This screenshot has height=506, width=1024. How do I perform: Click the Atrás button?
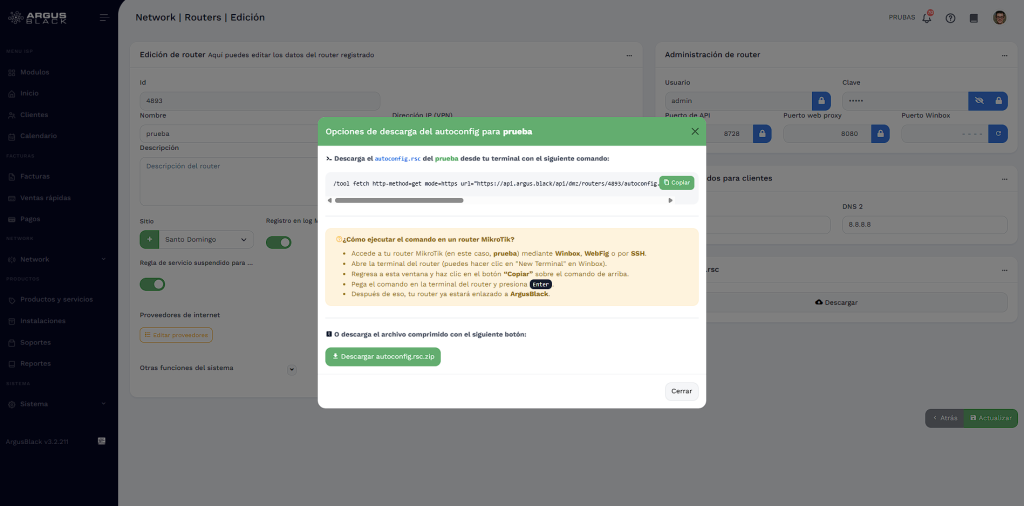(x=945, y=418)
